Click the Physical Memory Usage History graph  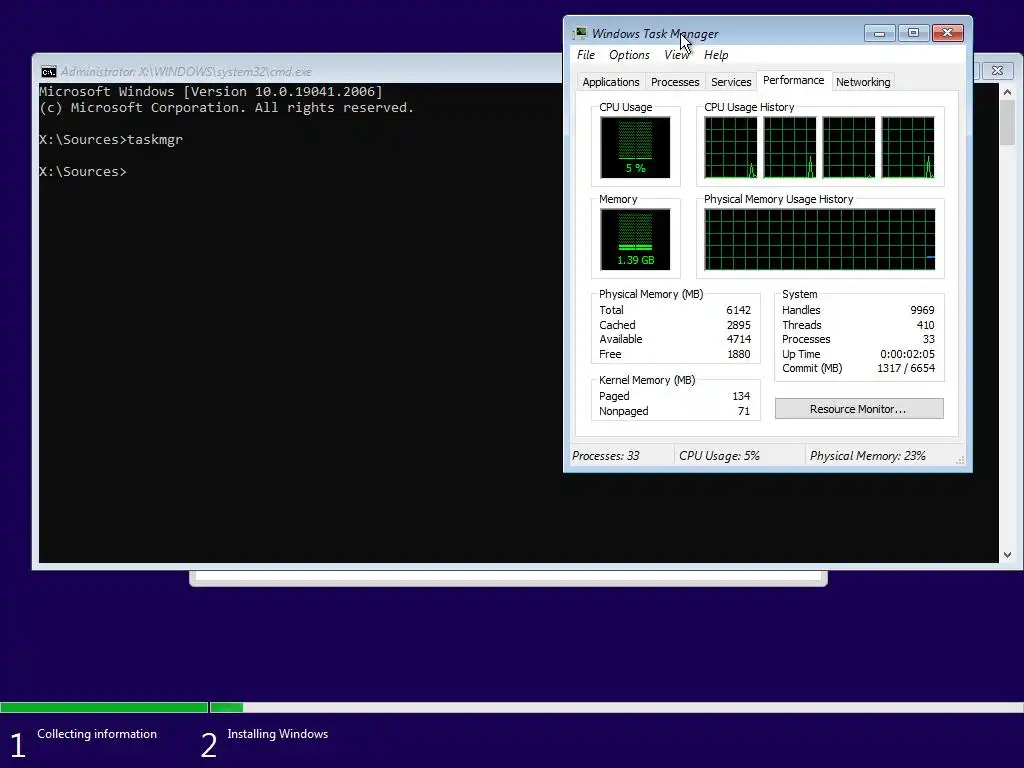820,239
